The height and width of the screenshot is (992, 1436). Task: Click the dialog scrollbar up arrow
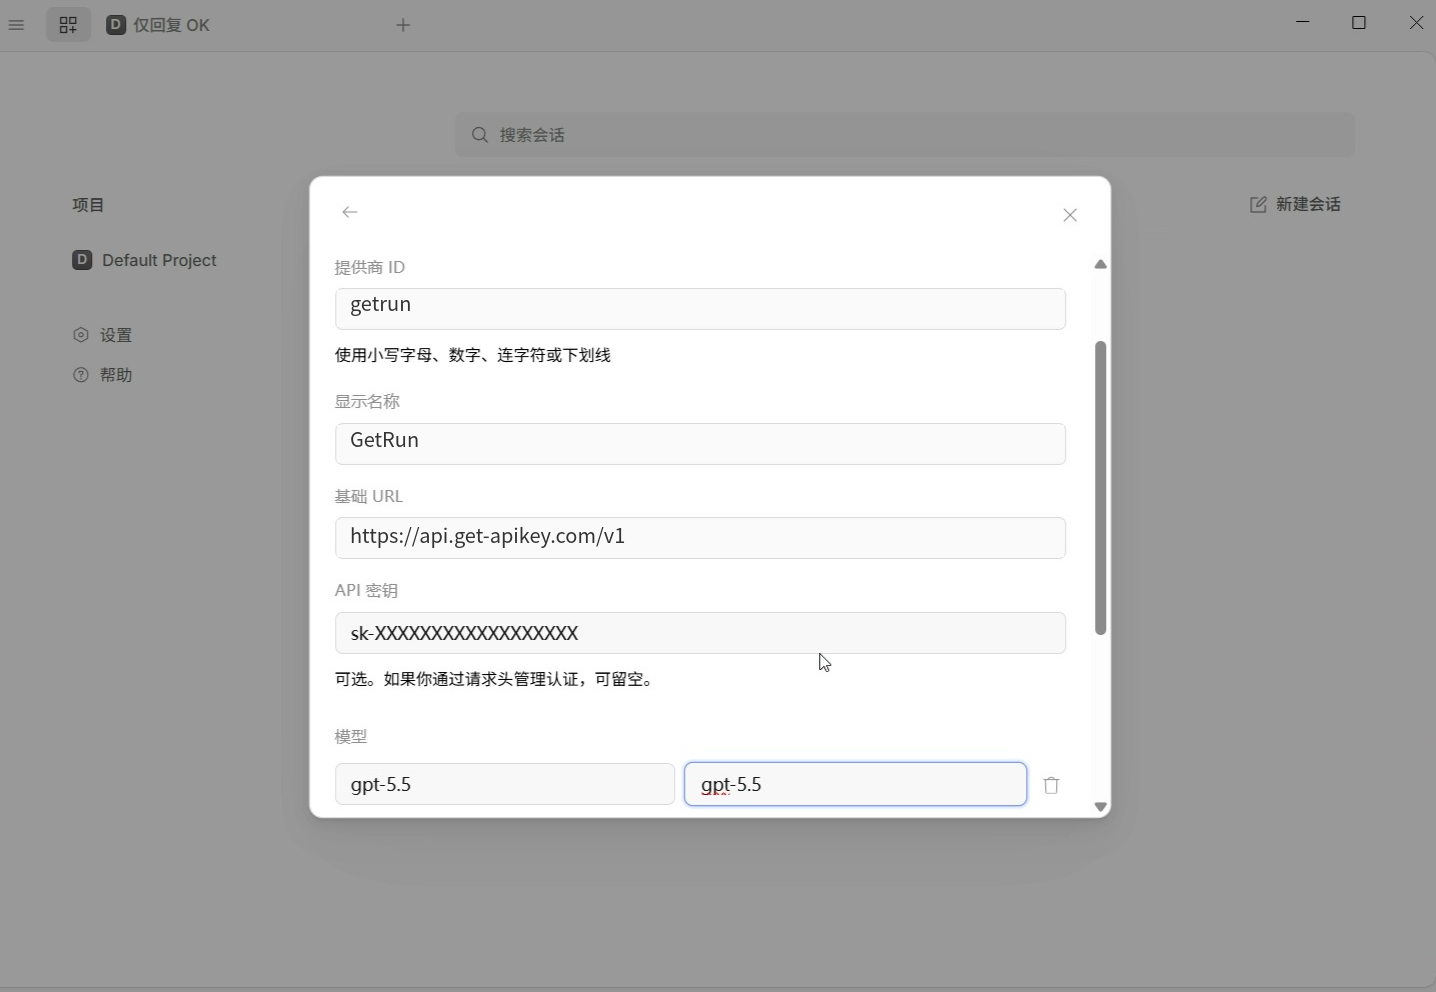pyautogui.click(x=1100, y=264)
